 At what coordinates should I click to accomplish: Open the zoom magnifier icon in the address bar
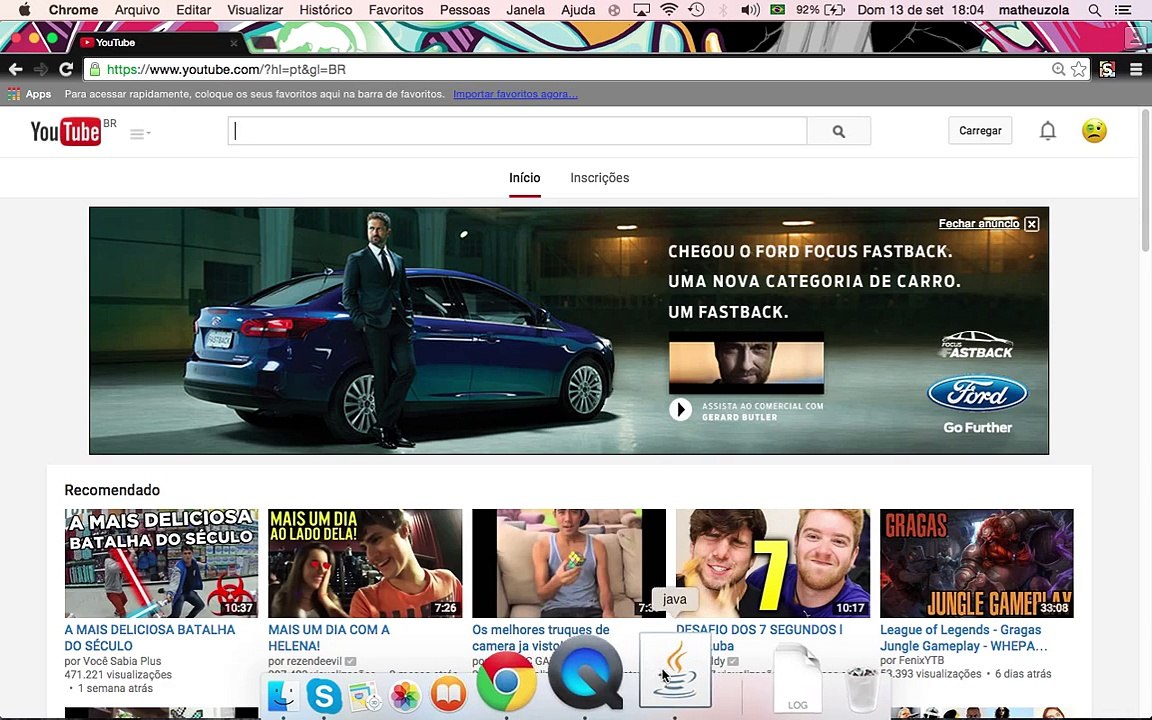point(1058,69)
